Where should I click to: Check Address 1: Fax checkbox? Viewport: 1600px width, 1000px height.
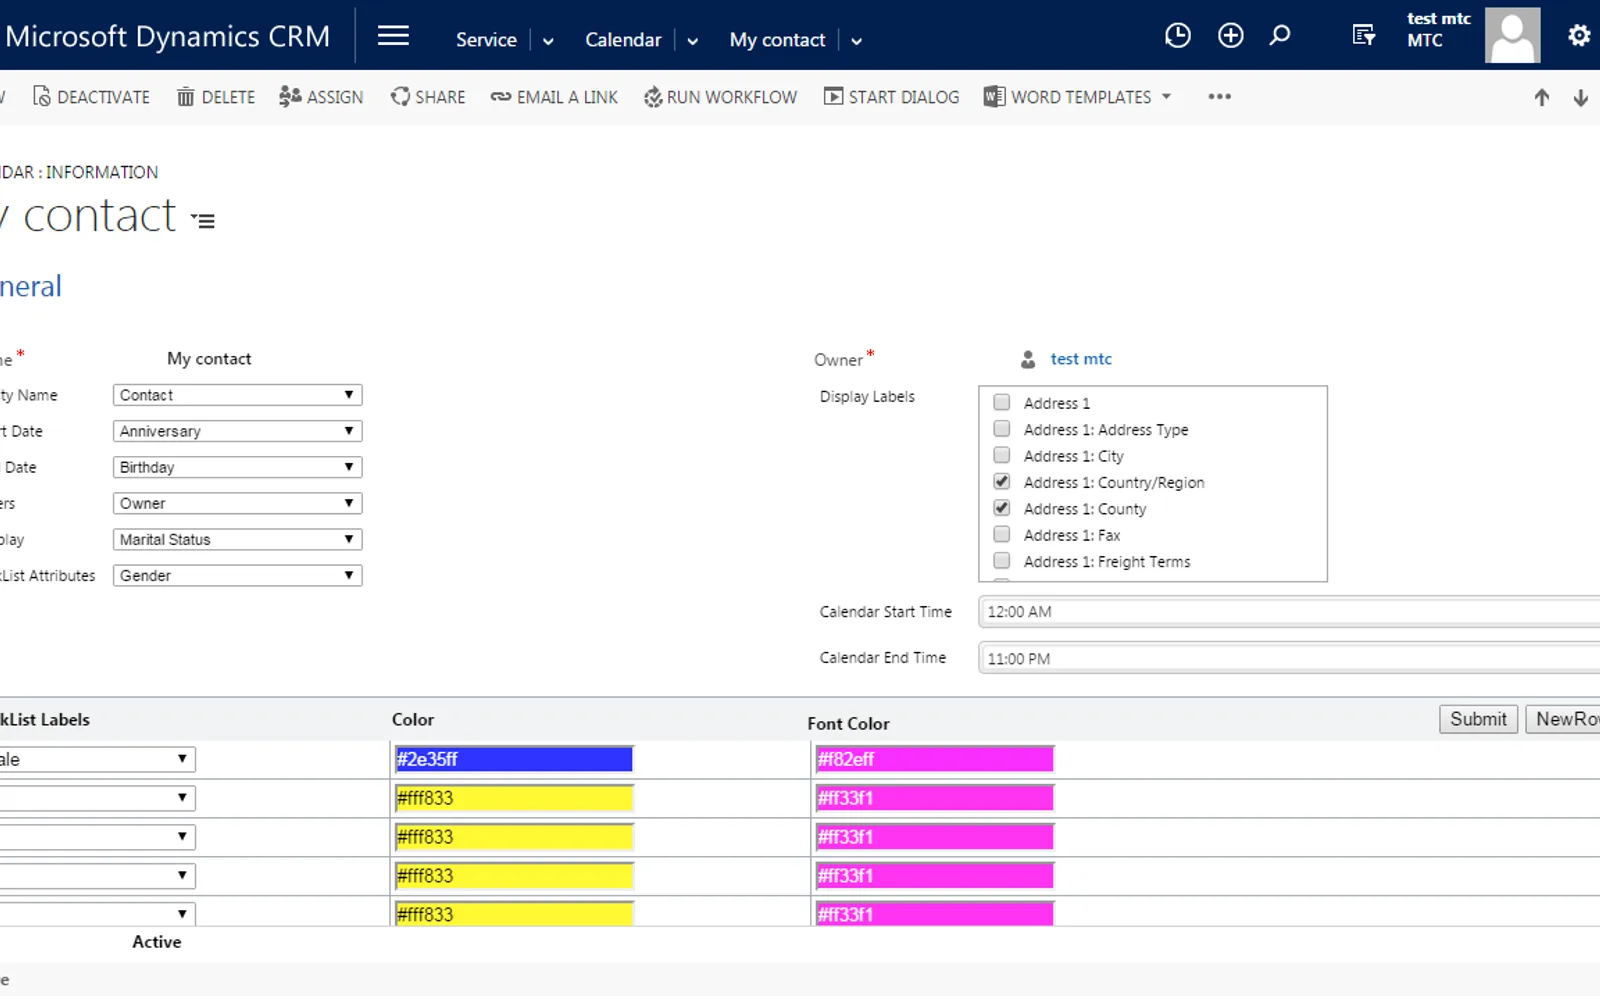[x=1002, y=534]
